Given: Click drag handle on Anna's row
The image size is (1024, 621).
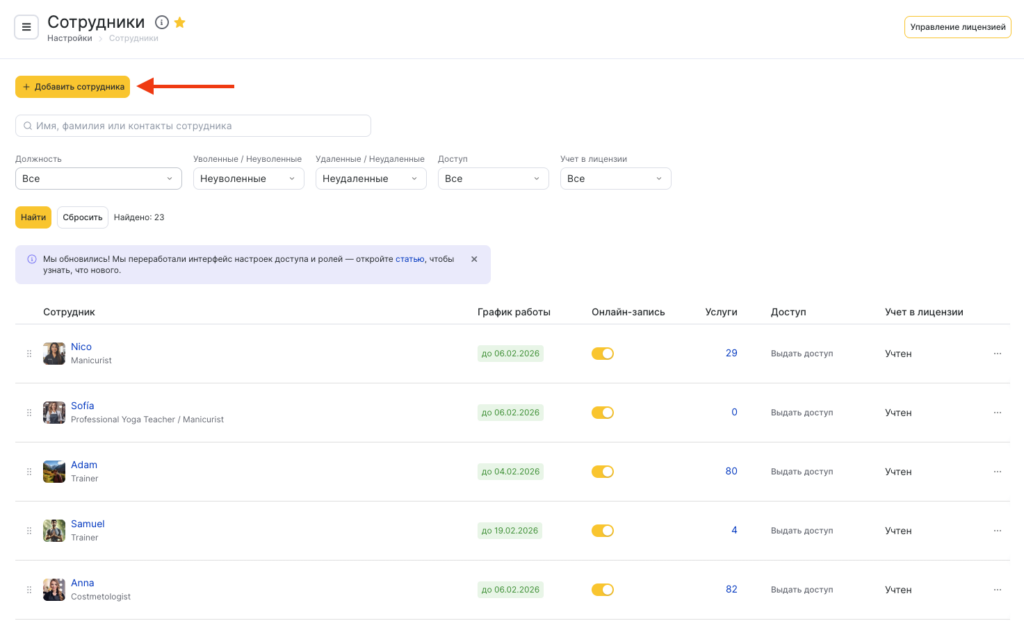Looking at the screenshot, I should coord(29,589).
